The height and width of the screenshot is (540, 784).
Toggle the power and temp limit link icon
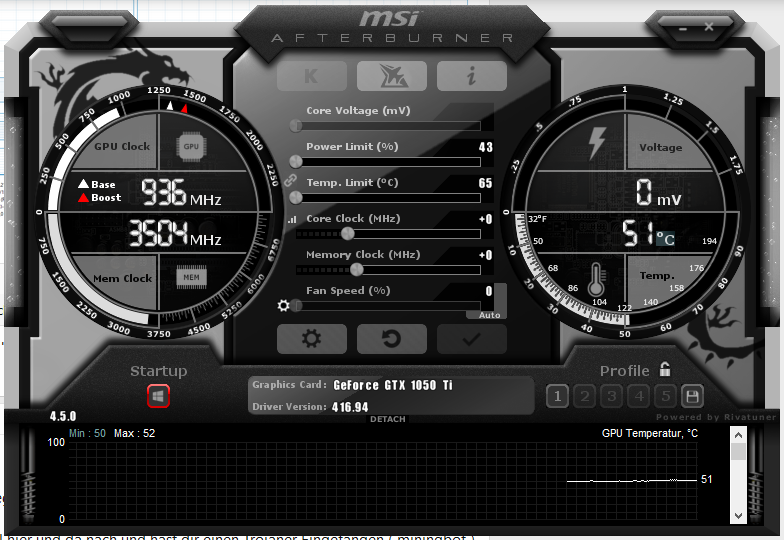pyautogui.click(x=290, y=180)
